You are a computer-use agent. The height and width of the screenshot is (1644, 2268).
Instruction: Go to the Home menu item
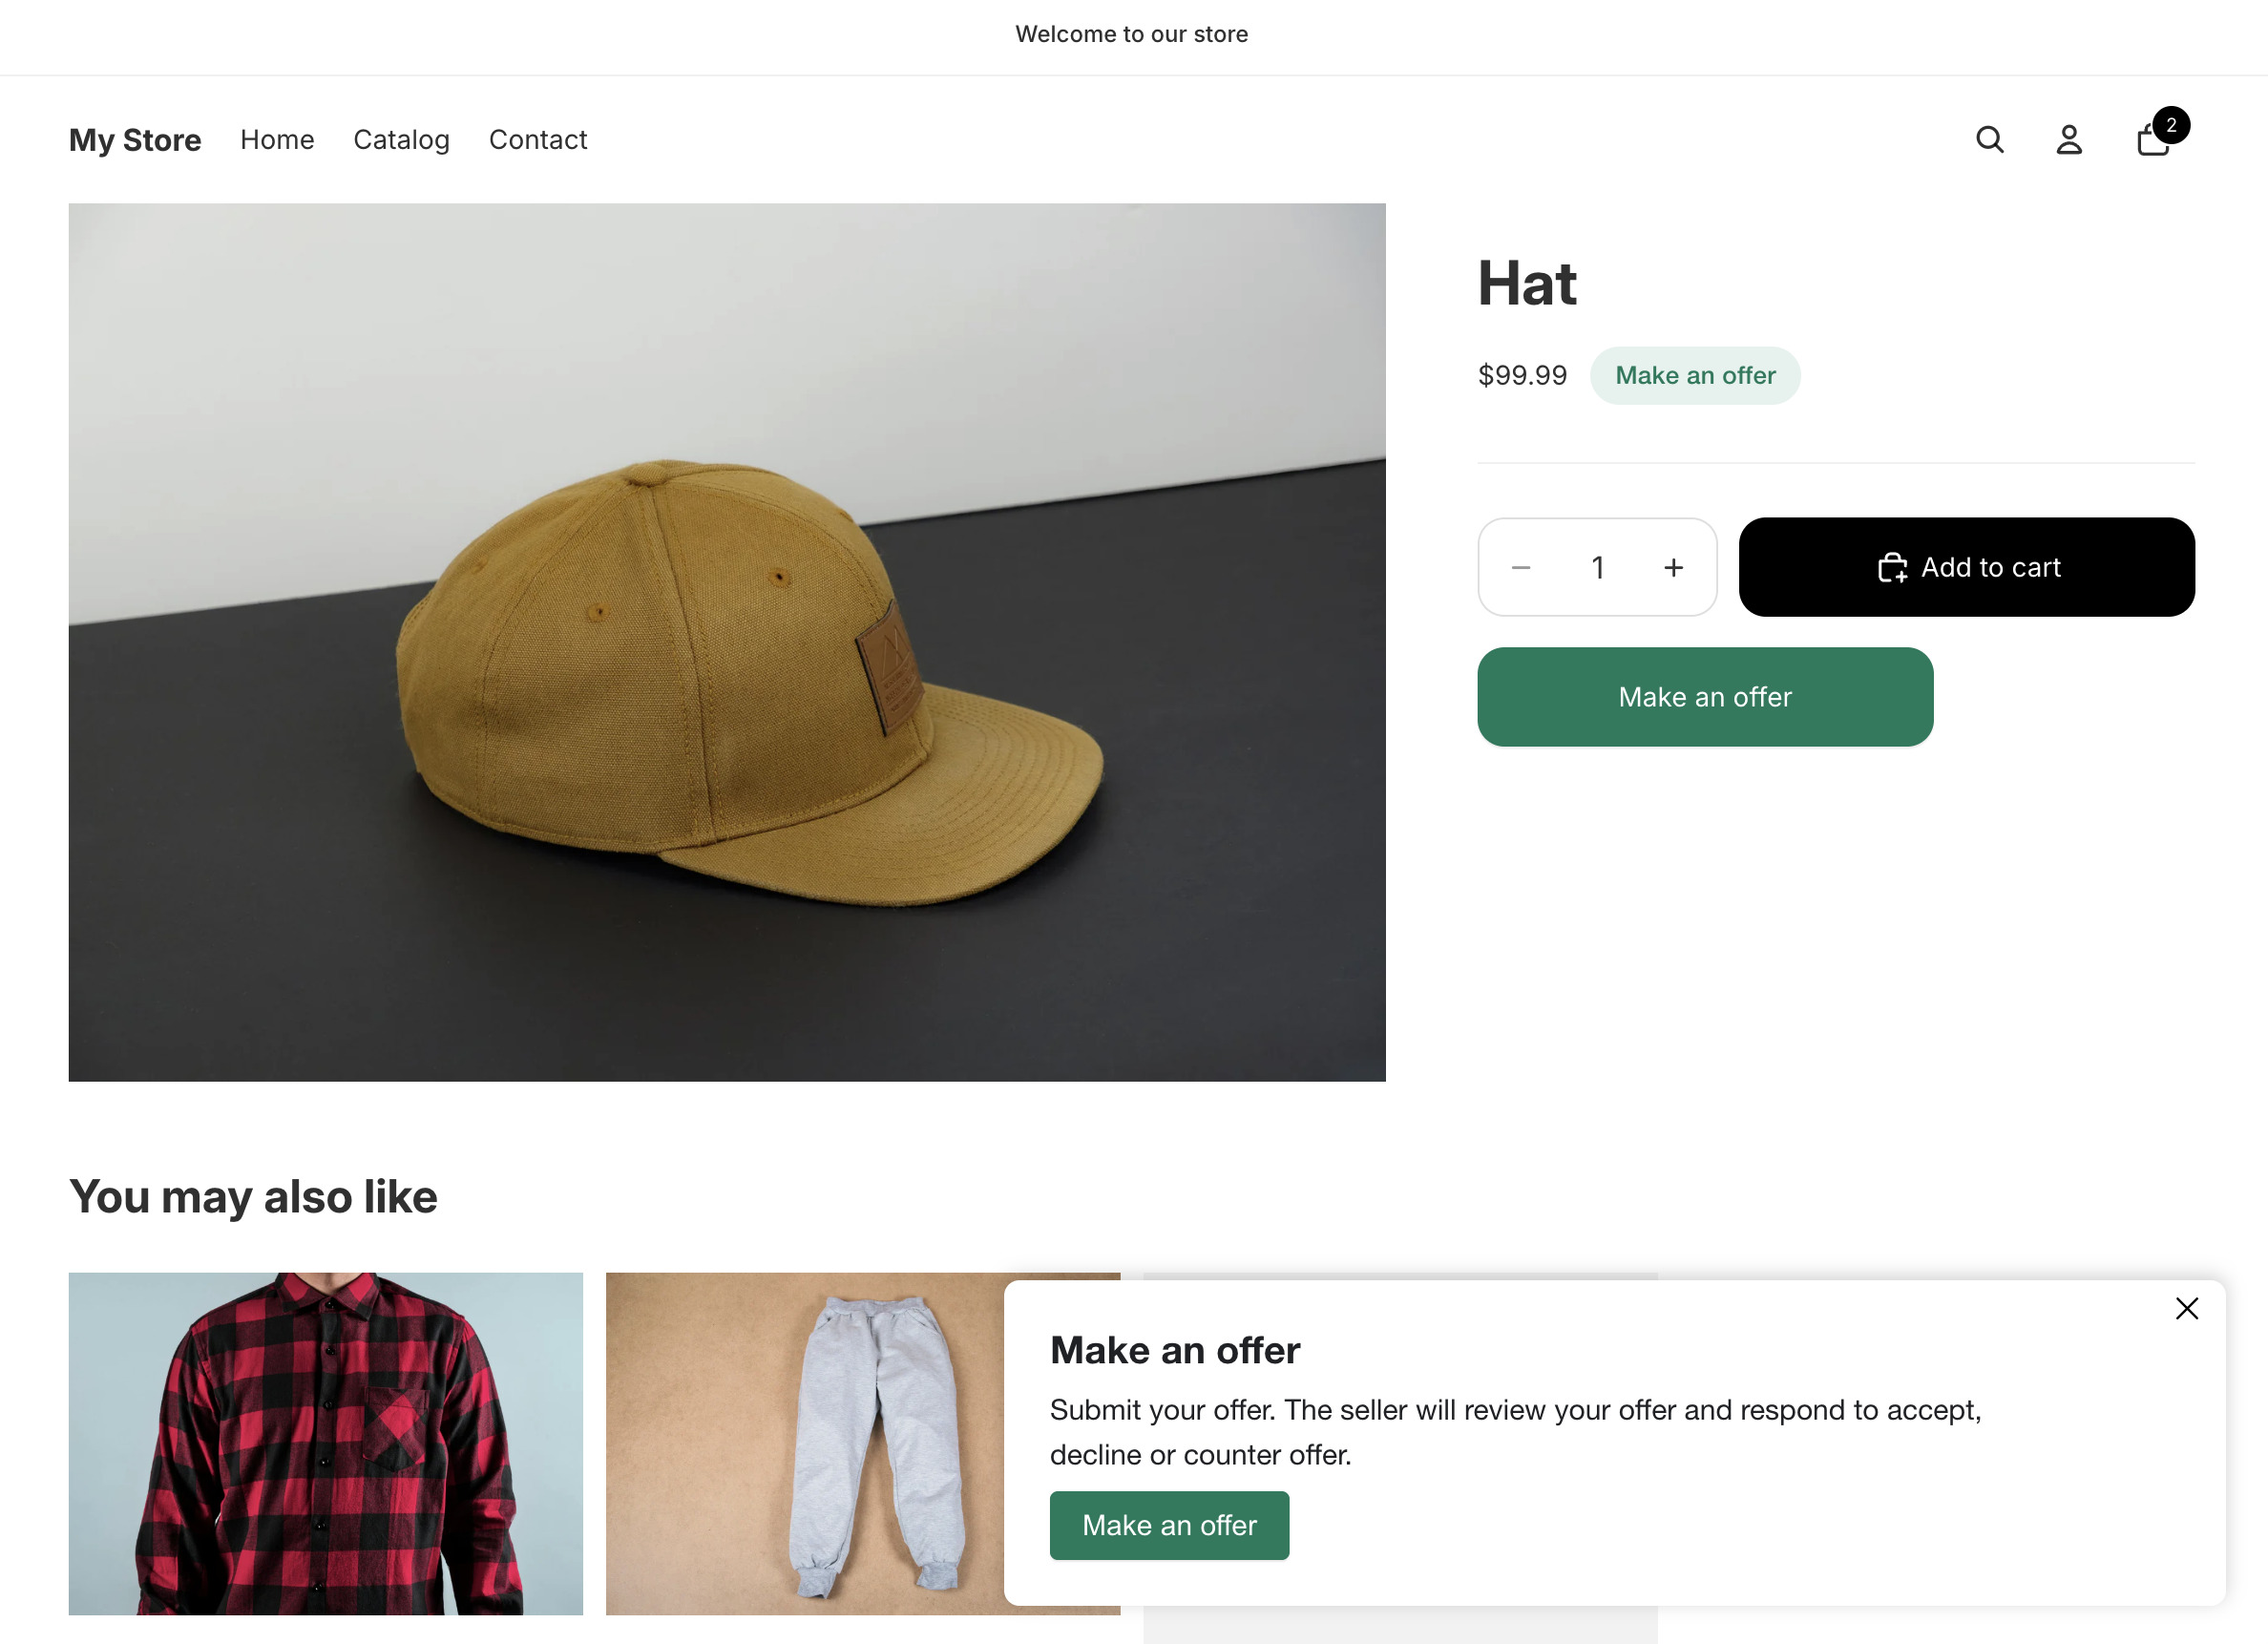point(277,140)
